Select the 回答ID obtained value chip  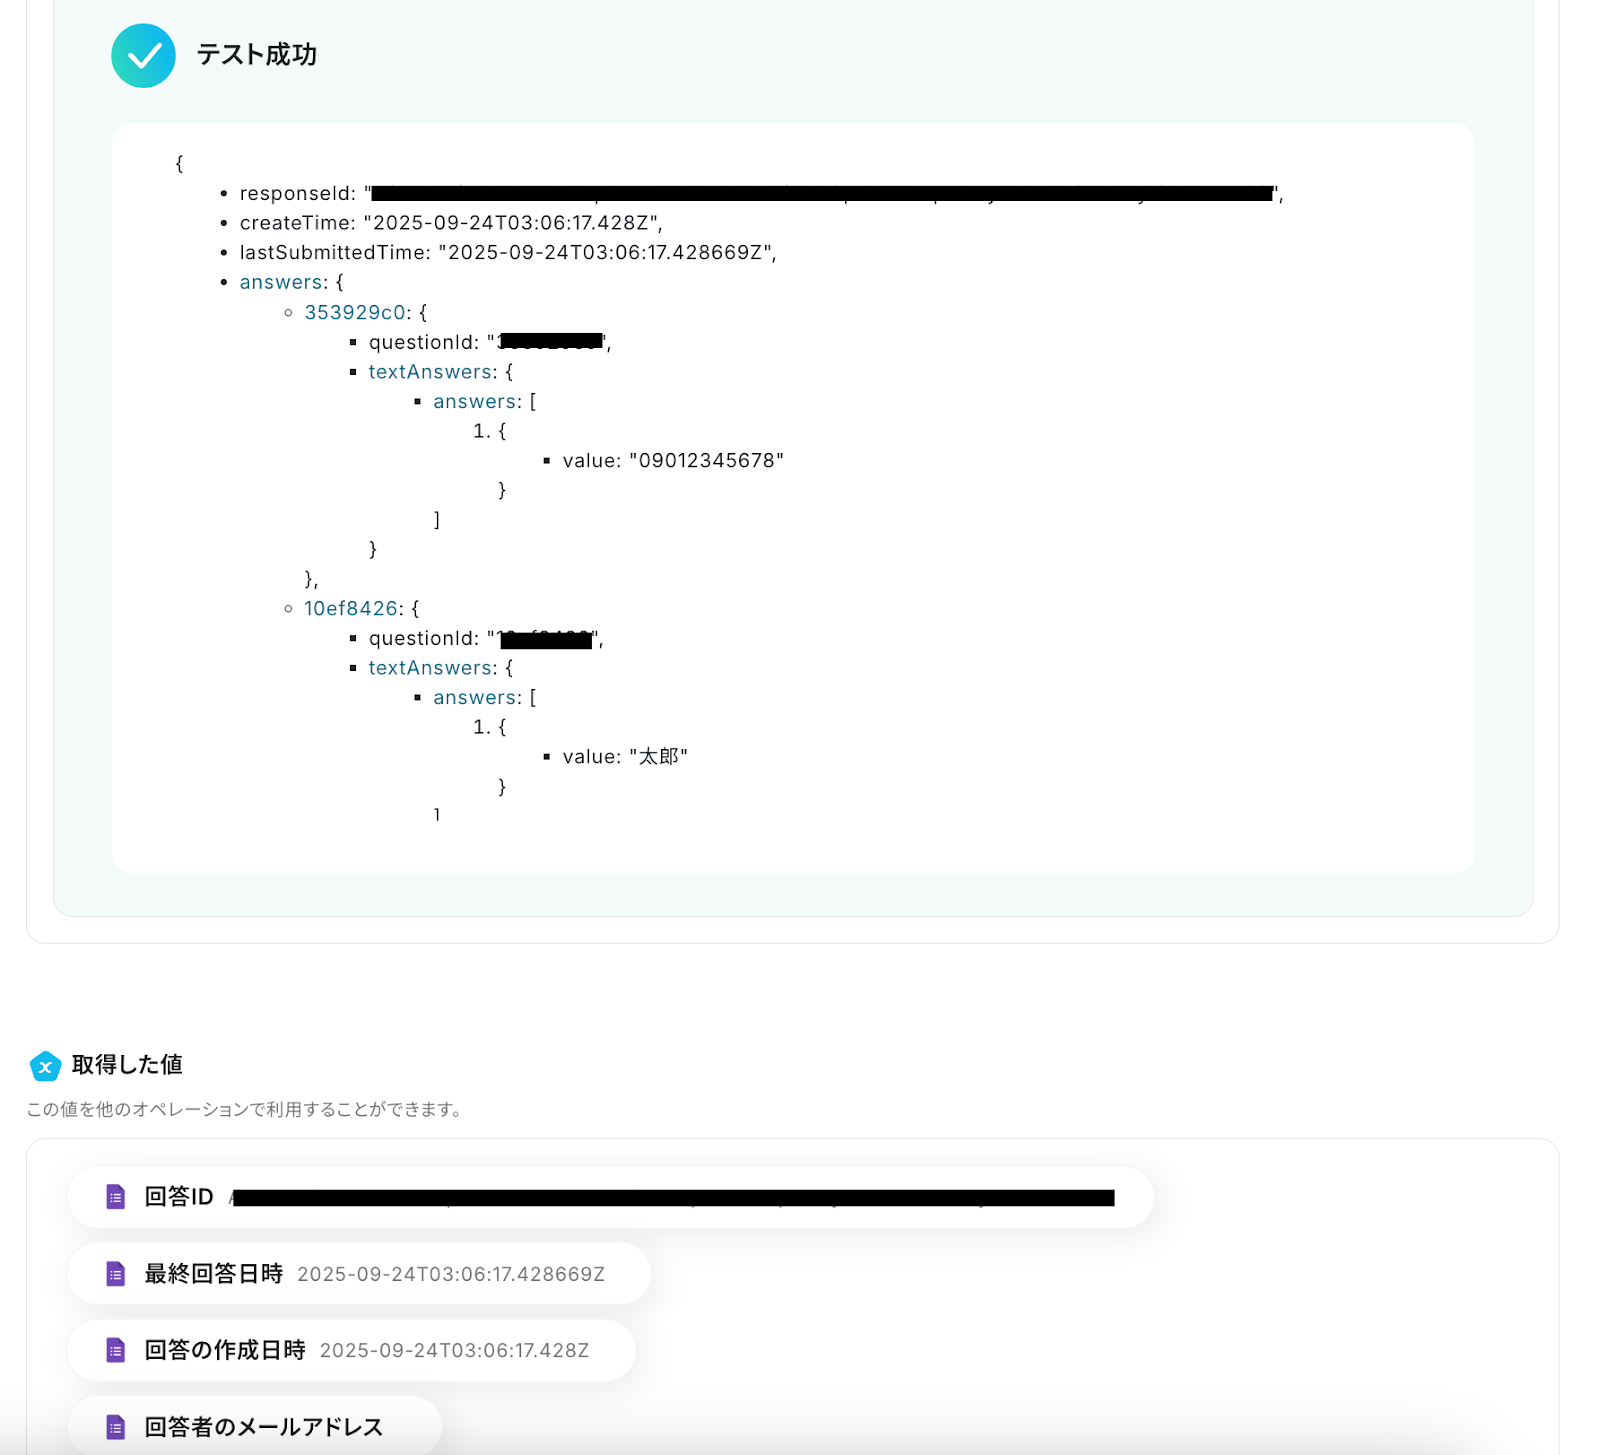click(x=610, y=1197)
